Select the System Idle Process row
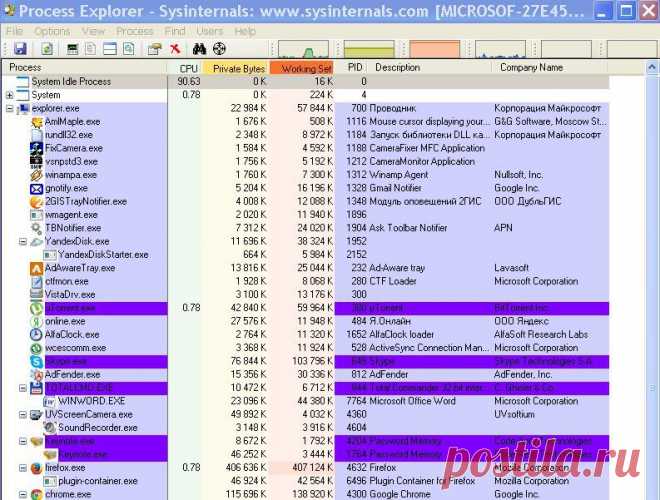The width and height of the screenshot is (660, 500). 306,82
